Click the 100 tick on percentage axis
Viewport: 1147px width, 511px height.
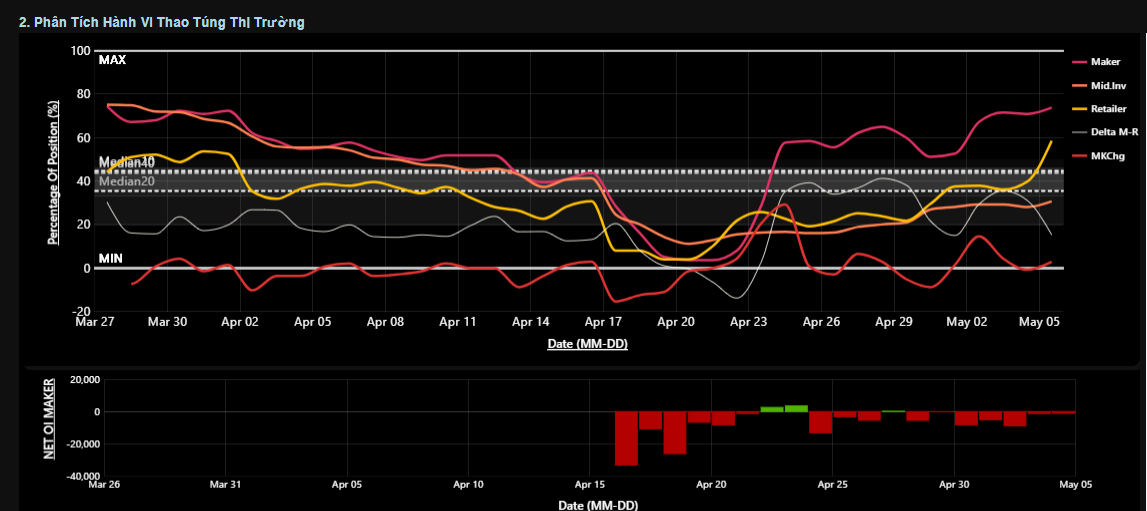(x=80, y=51)
